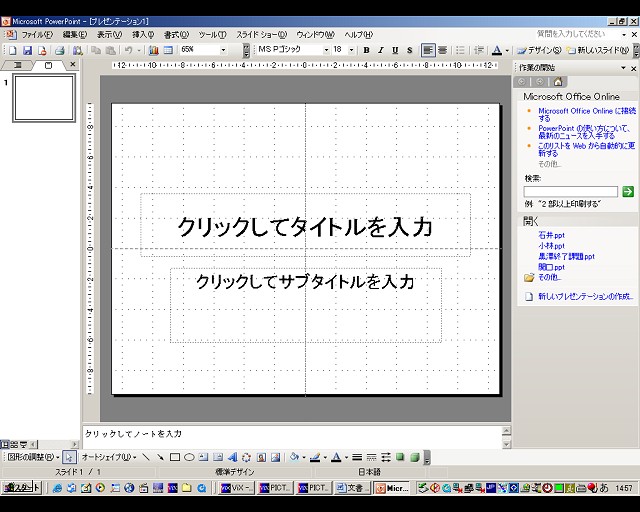The height and width of the screenshot is (512, 640).
Task: Open fill color dropdown arrow
Action: tap(304, 457)
